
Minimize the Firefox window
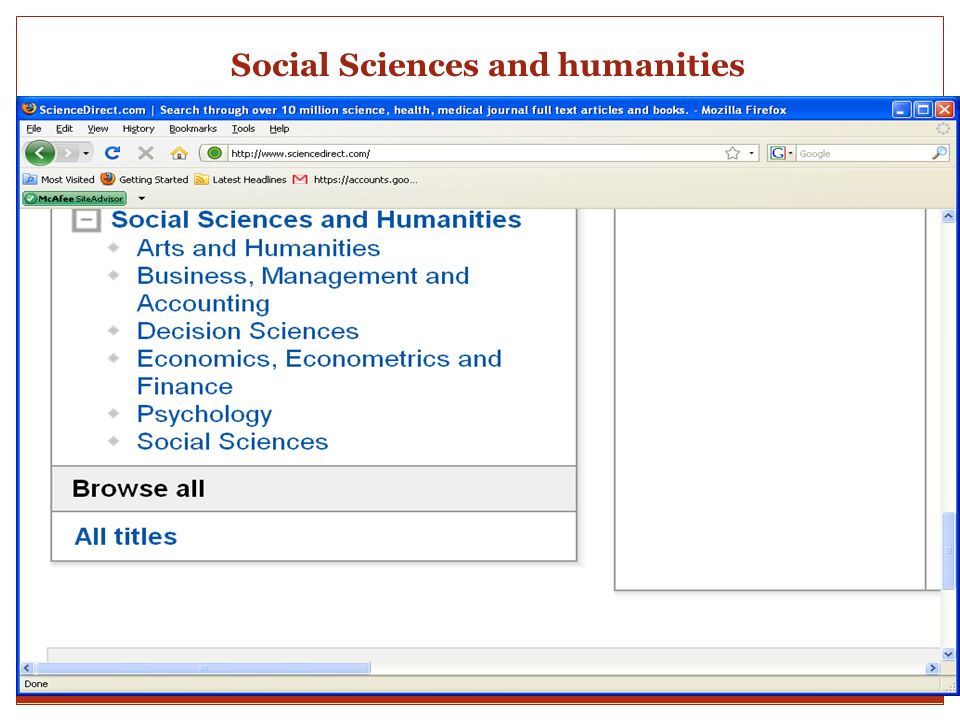(901, 110)
